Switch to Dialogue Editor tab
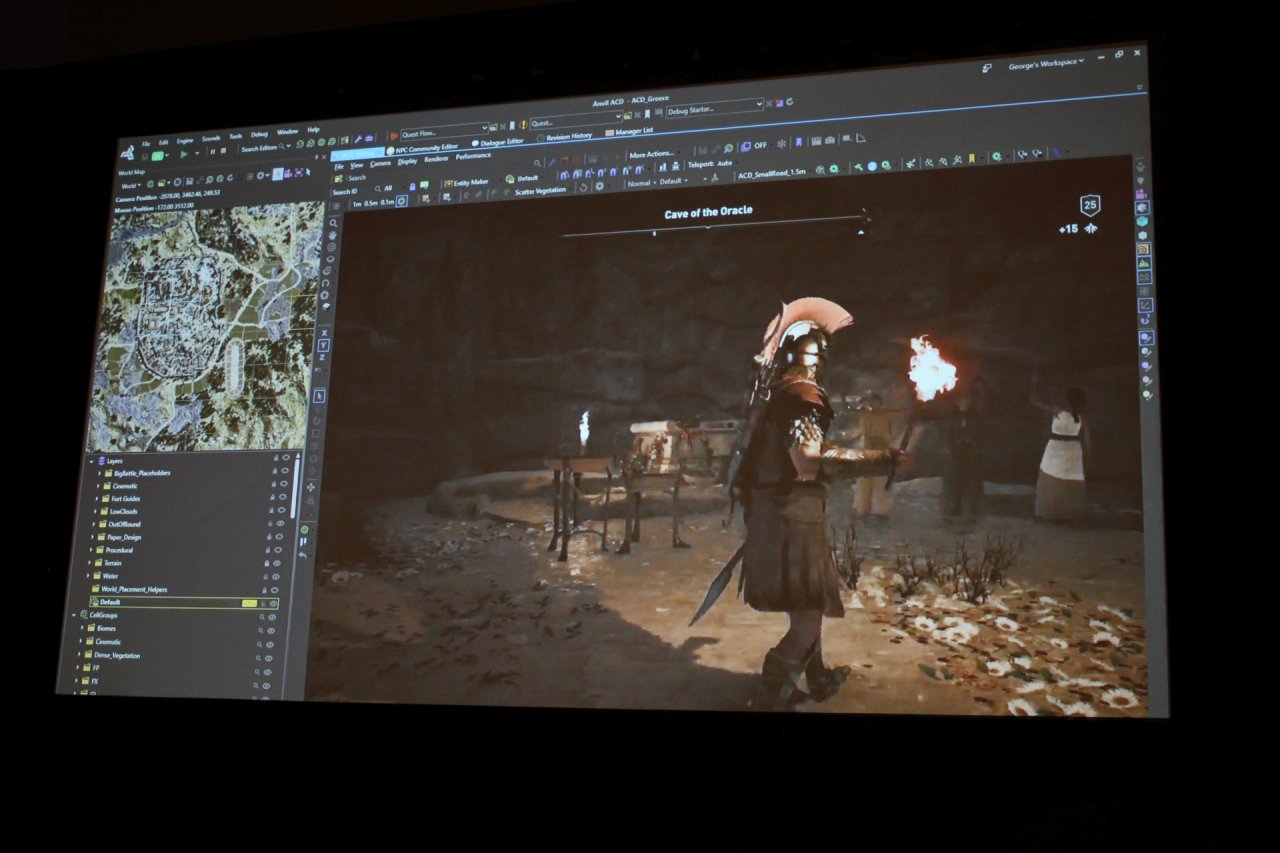Image resolution: width=1280 pixels, height=853 pixels. [x=497, y=142]
